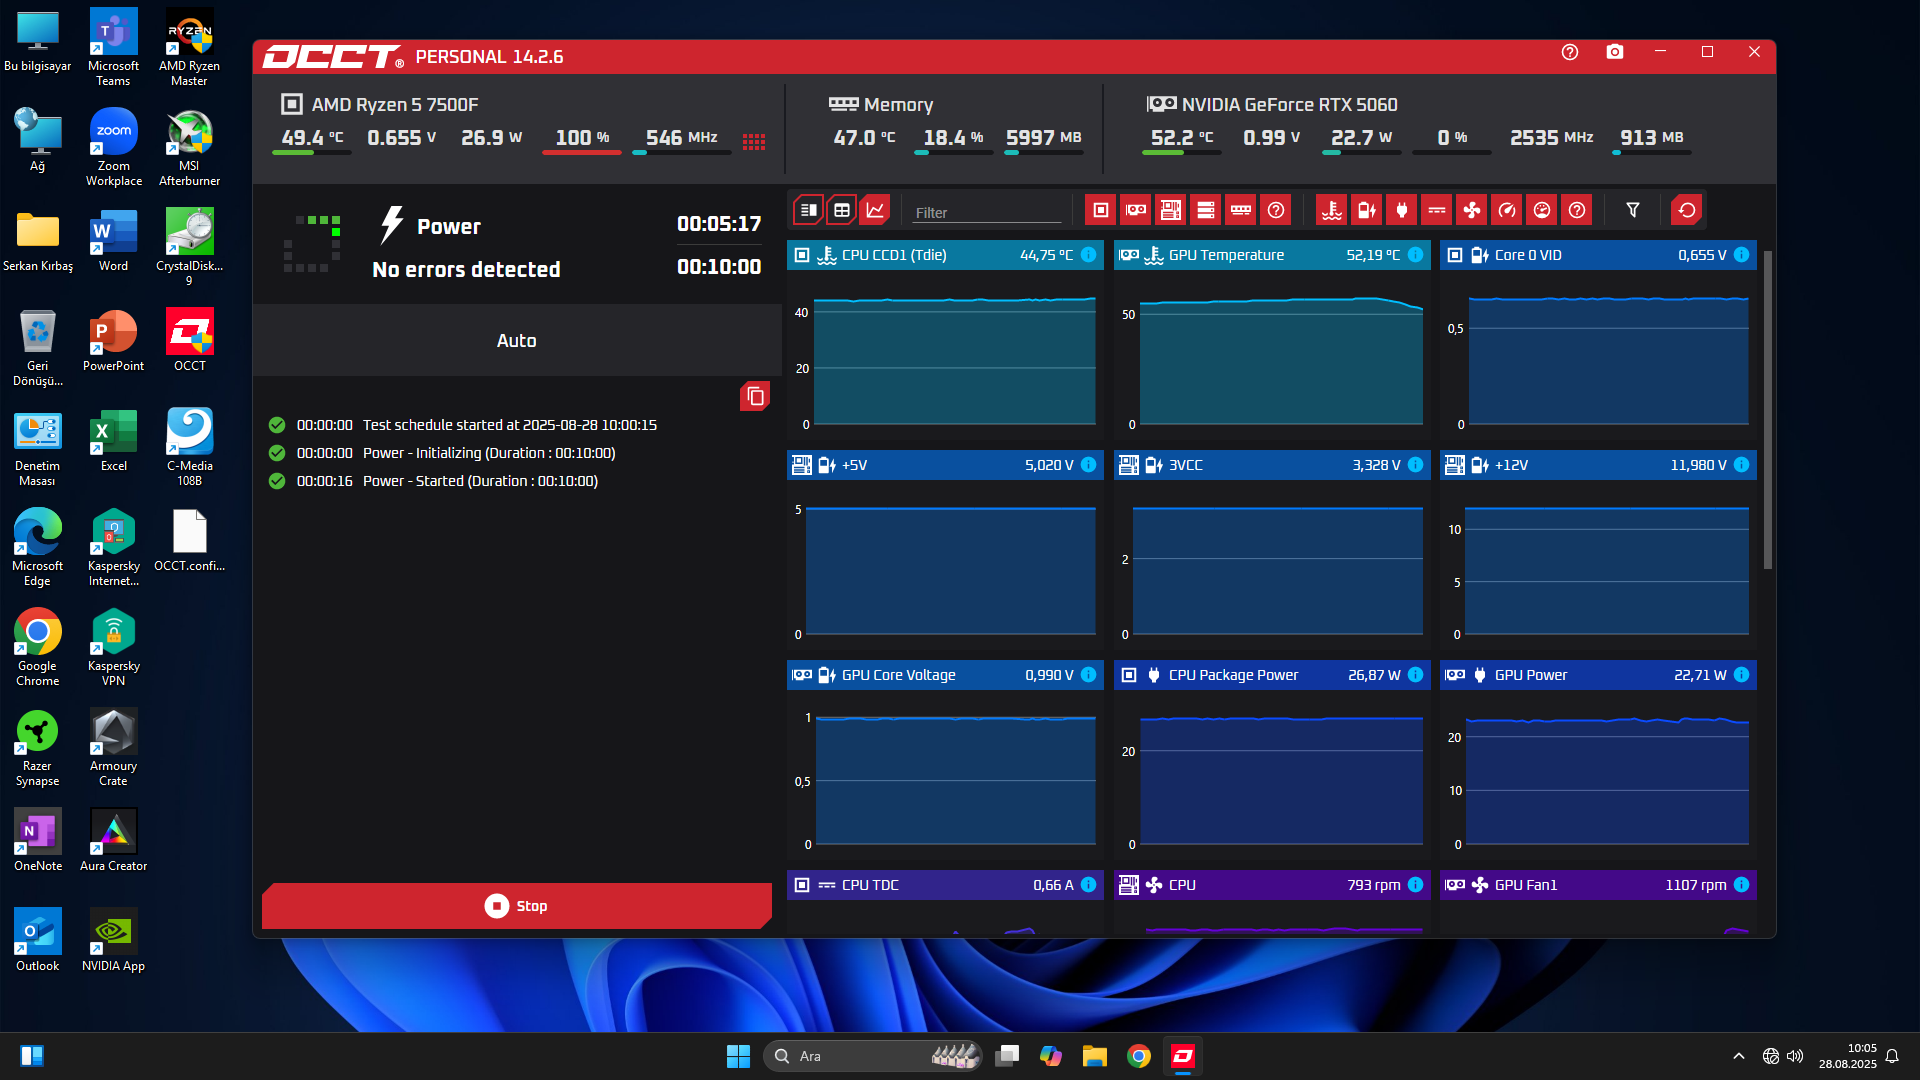Screen dimensions: 1920x1080
Task: Open info for GPU Fan1 graph
Action: click(x=1742, y=885)
